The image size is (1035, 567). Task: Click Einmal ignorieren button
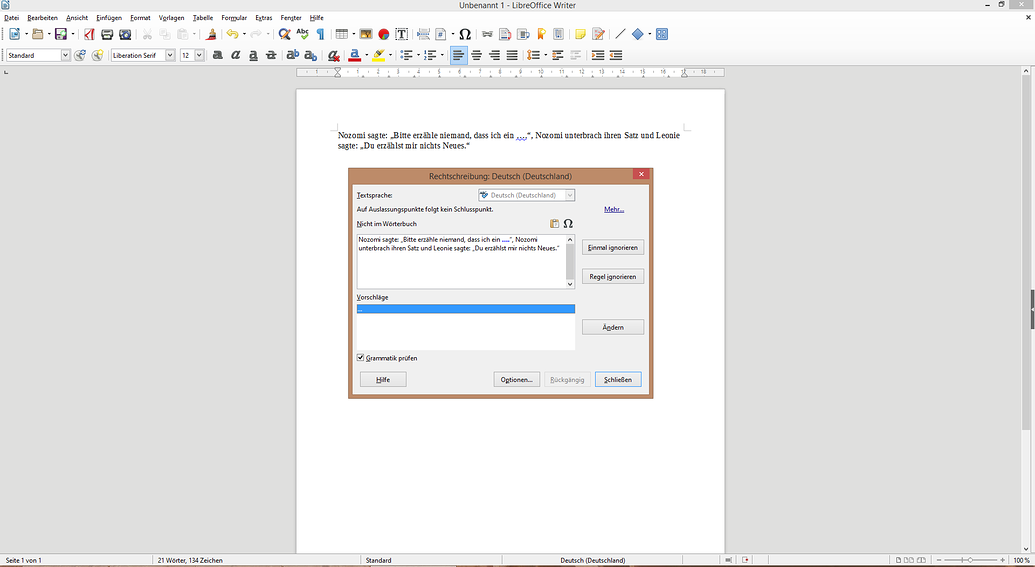click(613, 248)
